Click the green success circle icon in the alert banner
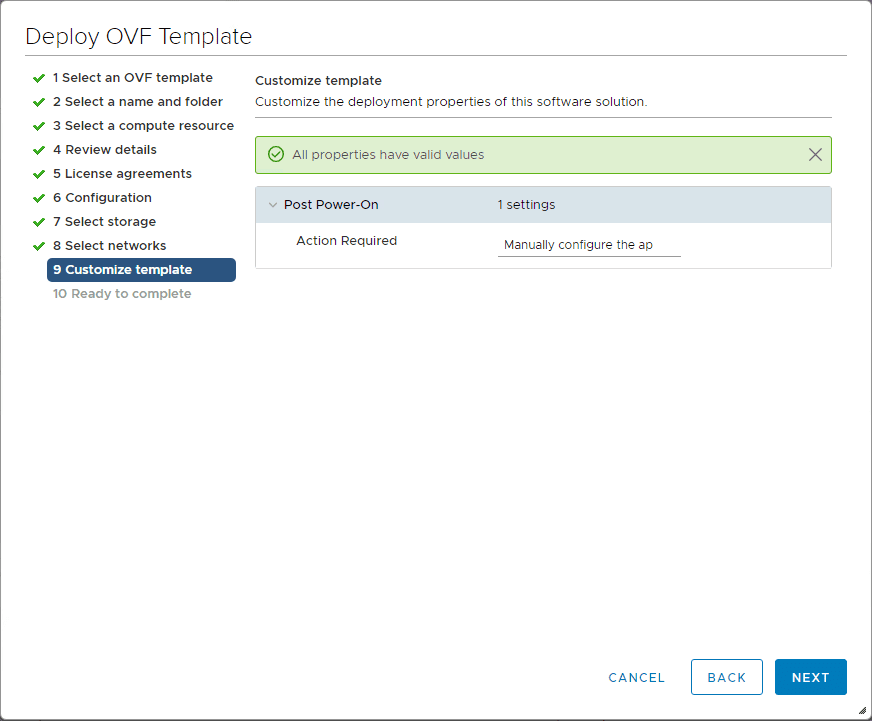This screenshot has width=872, height=721. tap(275, 154)
